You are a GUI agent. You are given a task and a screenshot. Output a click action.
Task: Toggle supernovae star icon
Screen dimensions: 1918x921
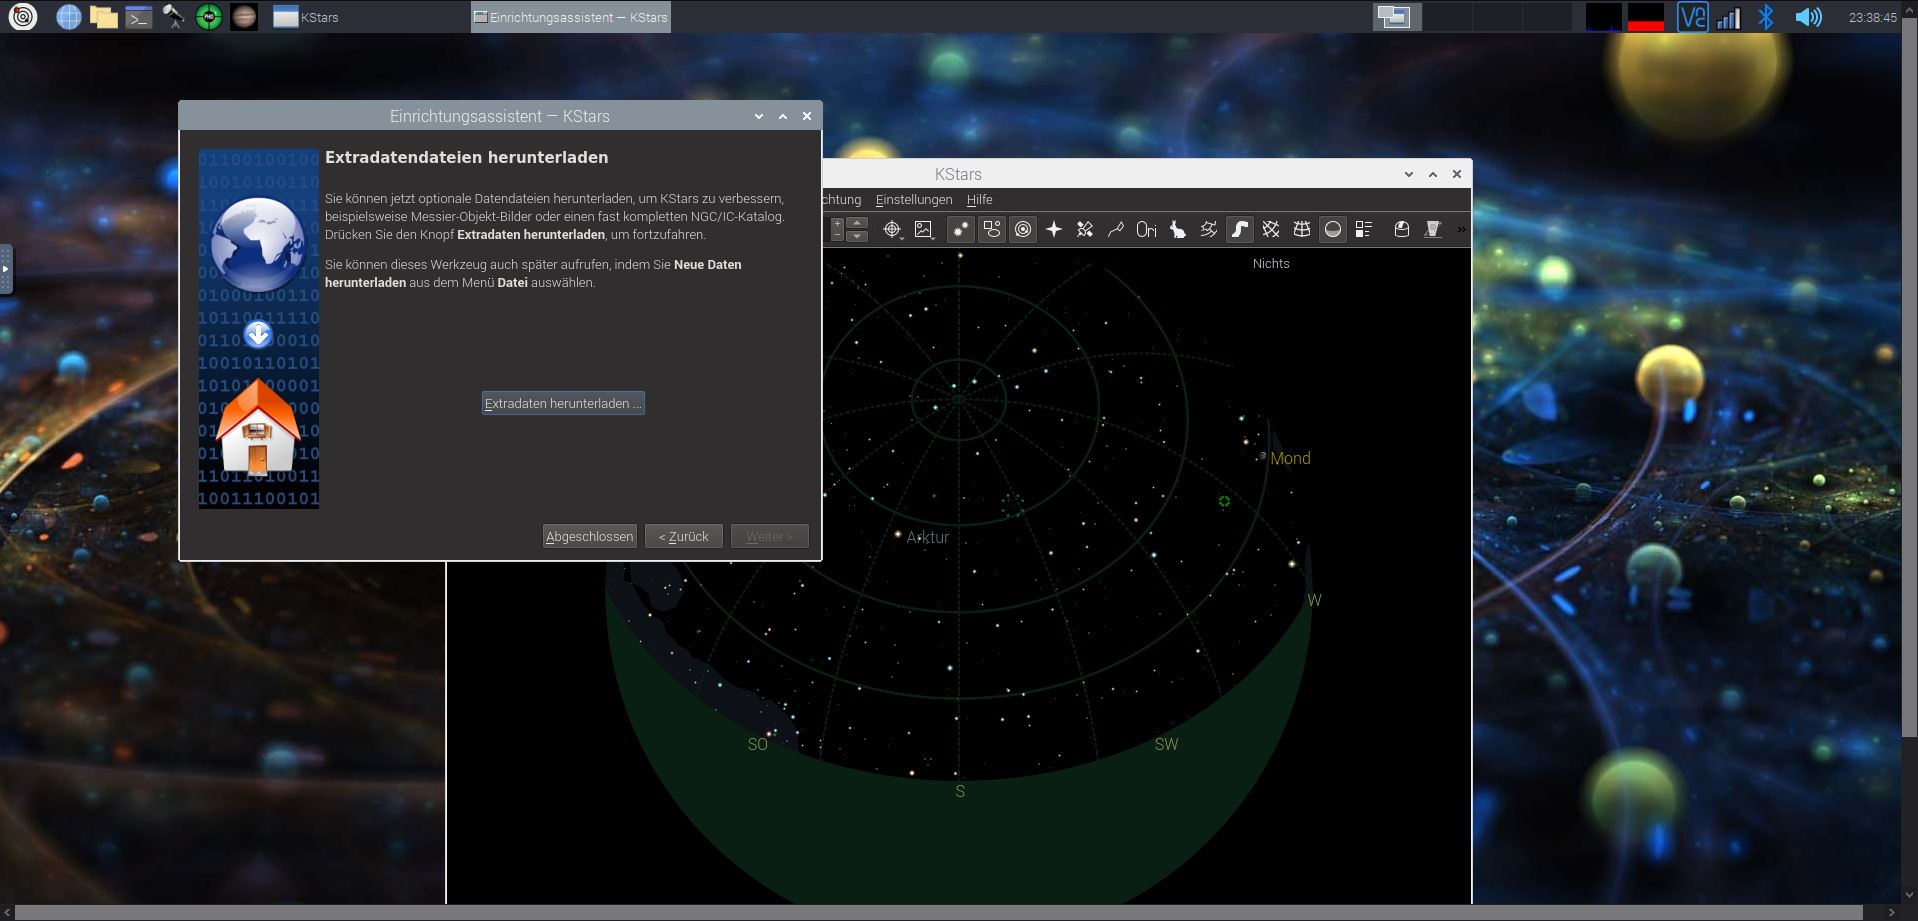(x=1053, y=229)
